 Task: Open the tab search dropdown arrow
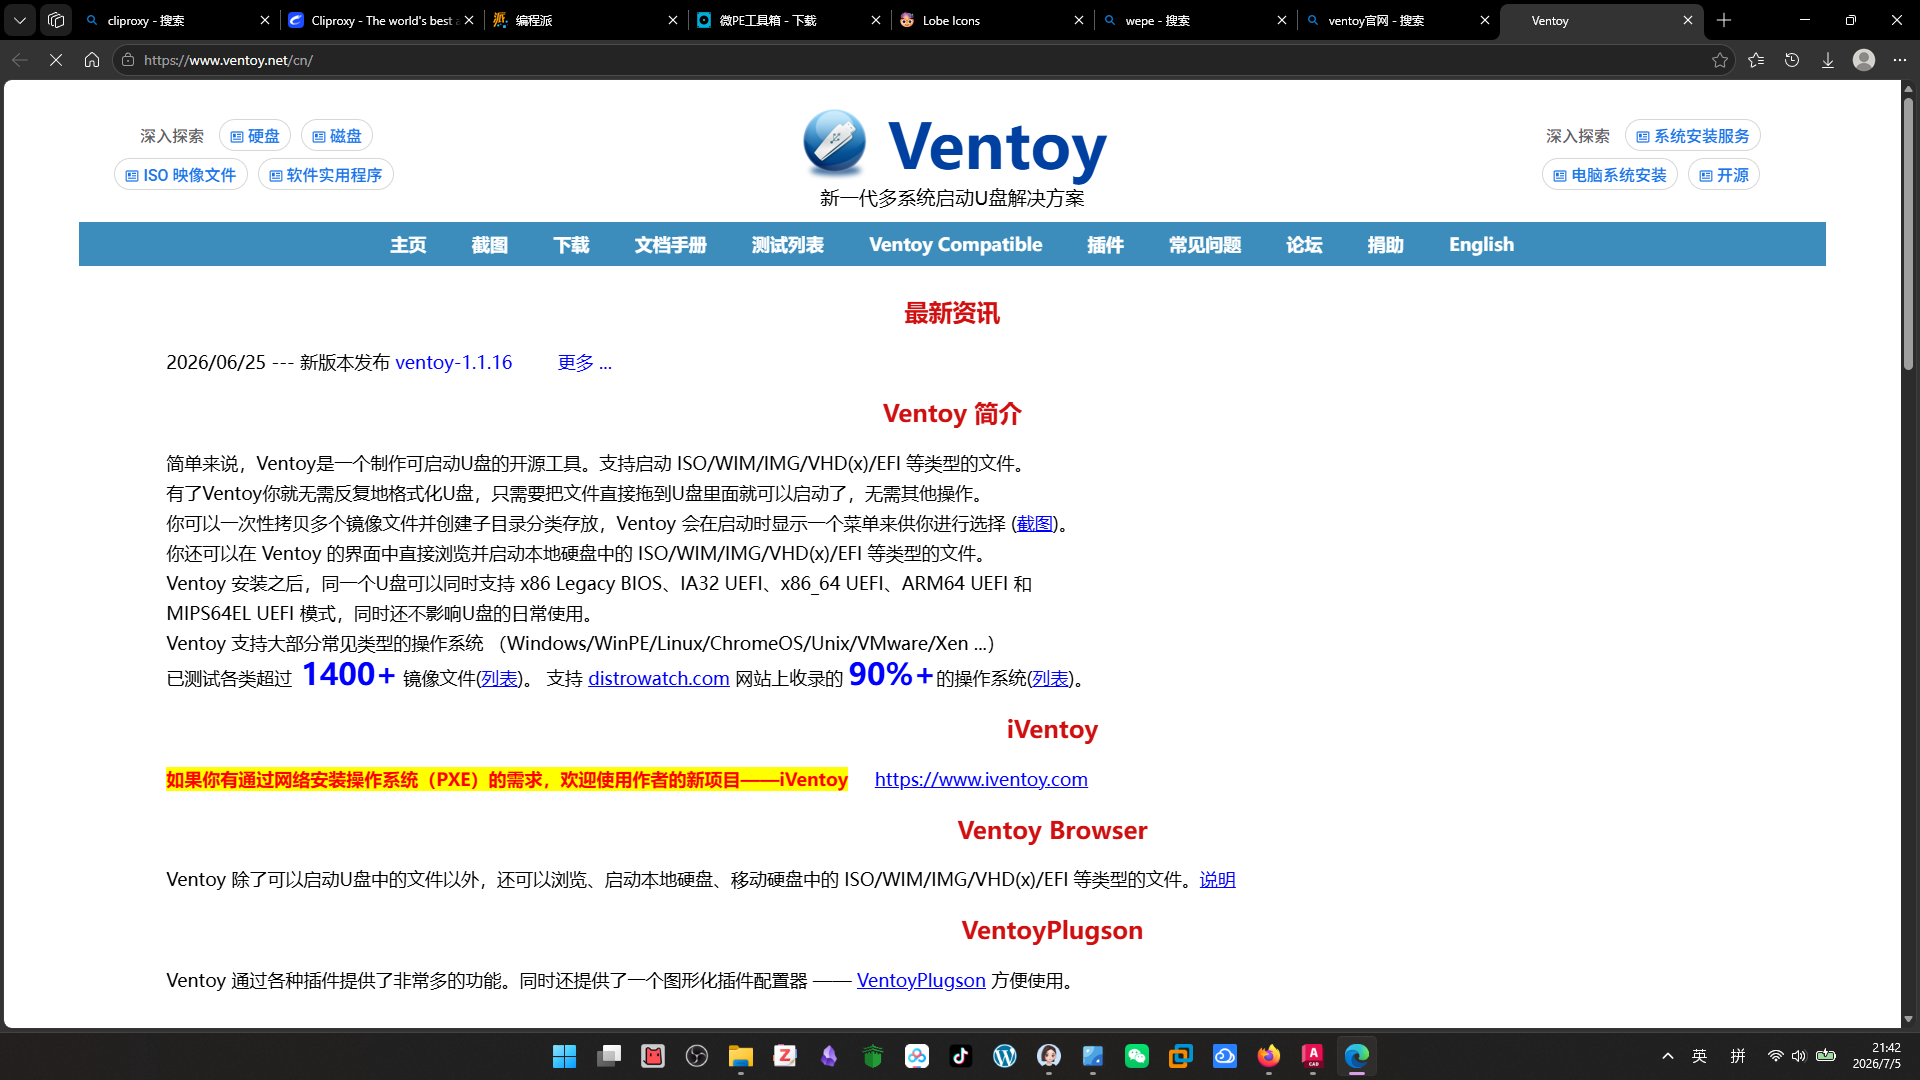click(x=20, y=20)
